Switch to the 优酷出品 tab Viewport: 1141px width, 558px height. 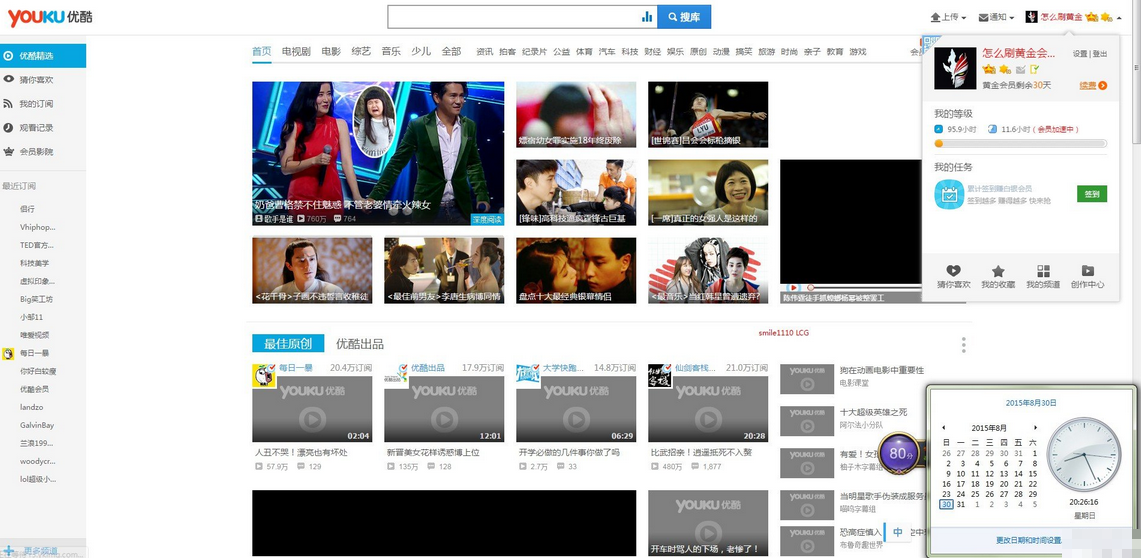click(359, 343)
